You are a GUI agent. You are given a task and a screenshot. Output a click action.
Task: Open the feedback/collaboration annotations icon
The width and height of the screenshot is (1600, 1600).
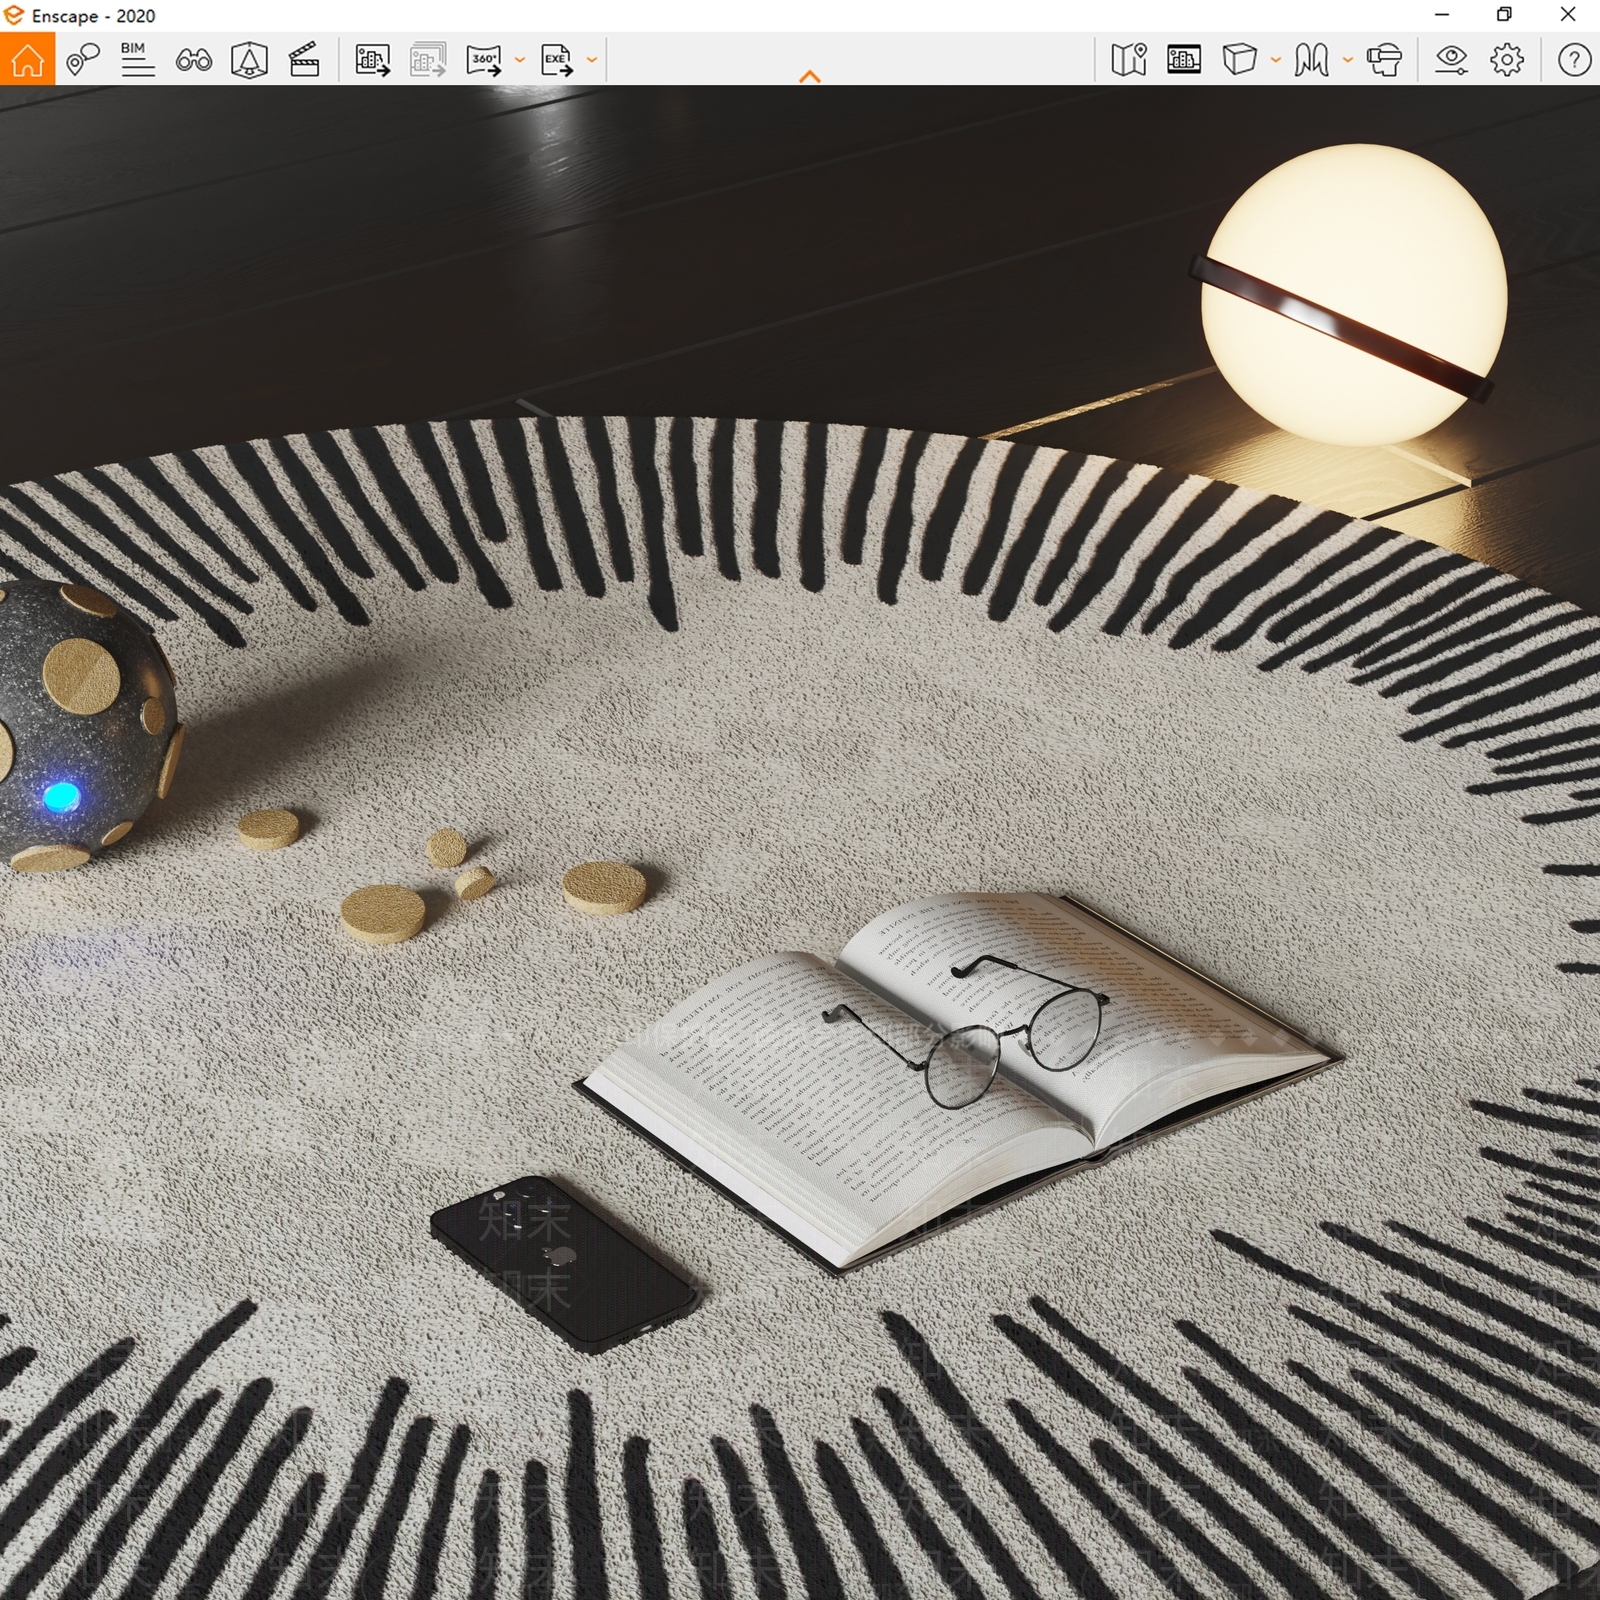(x=83, y=60)
